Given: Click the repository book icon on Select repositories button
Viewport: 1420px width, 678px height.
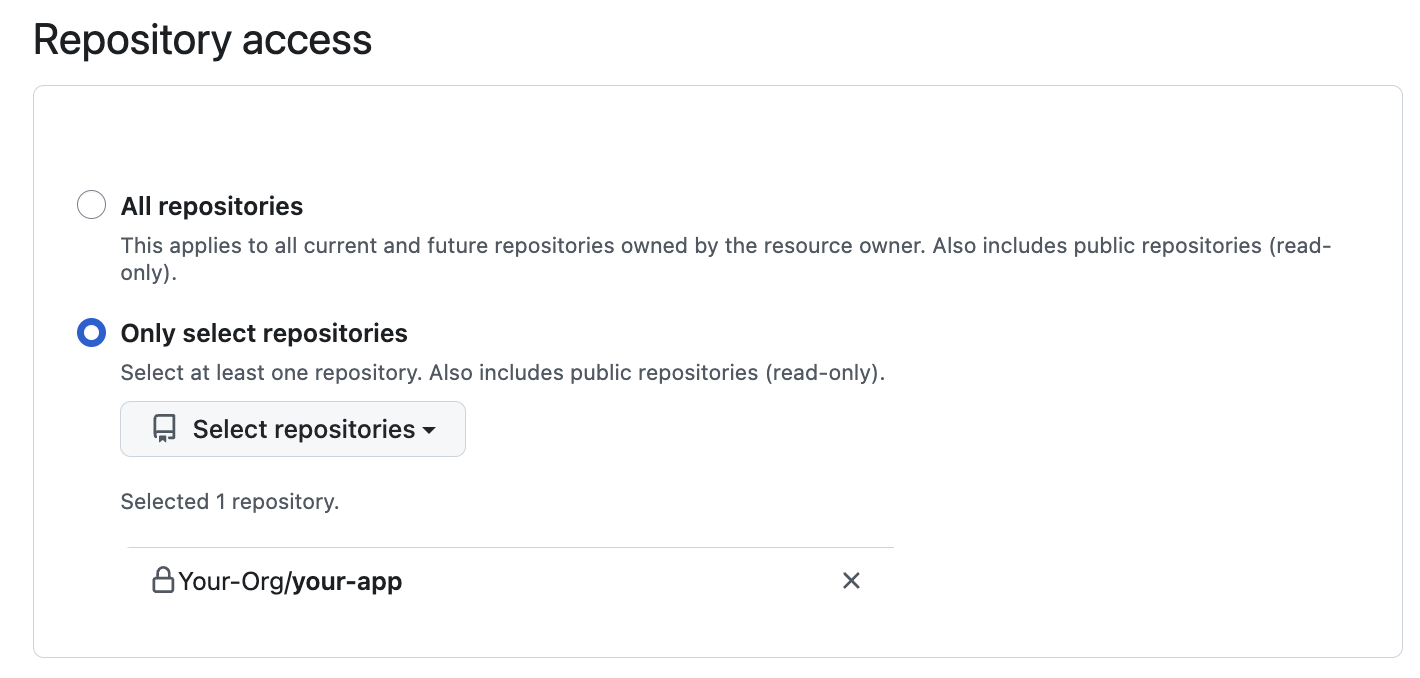Looking at the screenshot, I should point(163,428).
